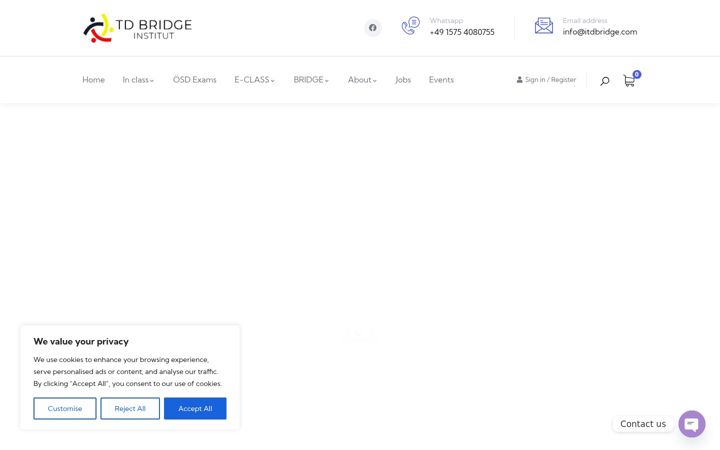Click the phone number +49 1575 4080755
Image resolution: width=720 pixels, height=450 pixels.
(462, 32)
